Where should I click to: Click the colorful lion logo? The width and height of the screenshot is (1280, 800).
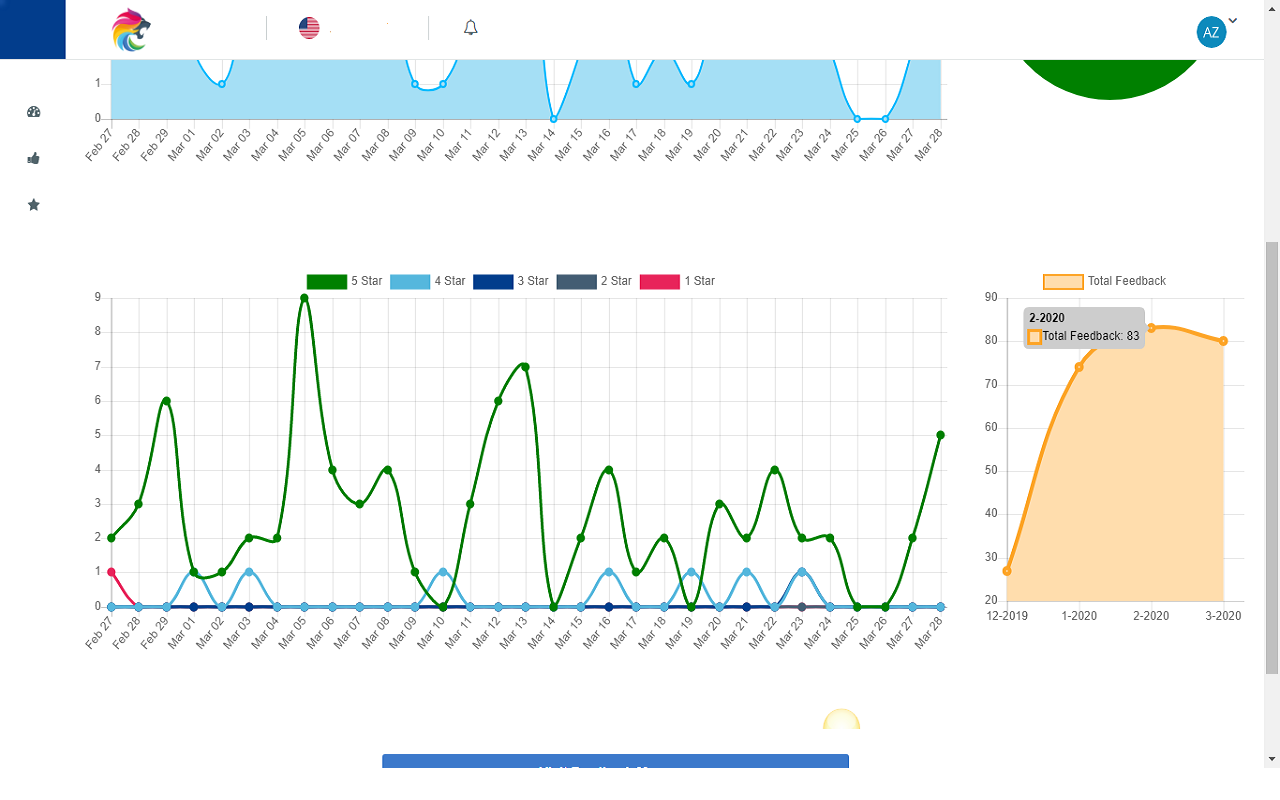(131, 29)
